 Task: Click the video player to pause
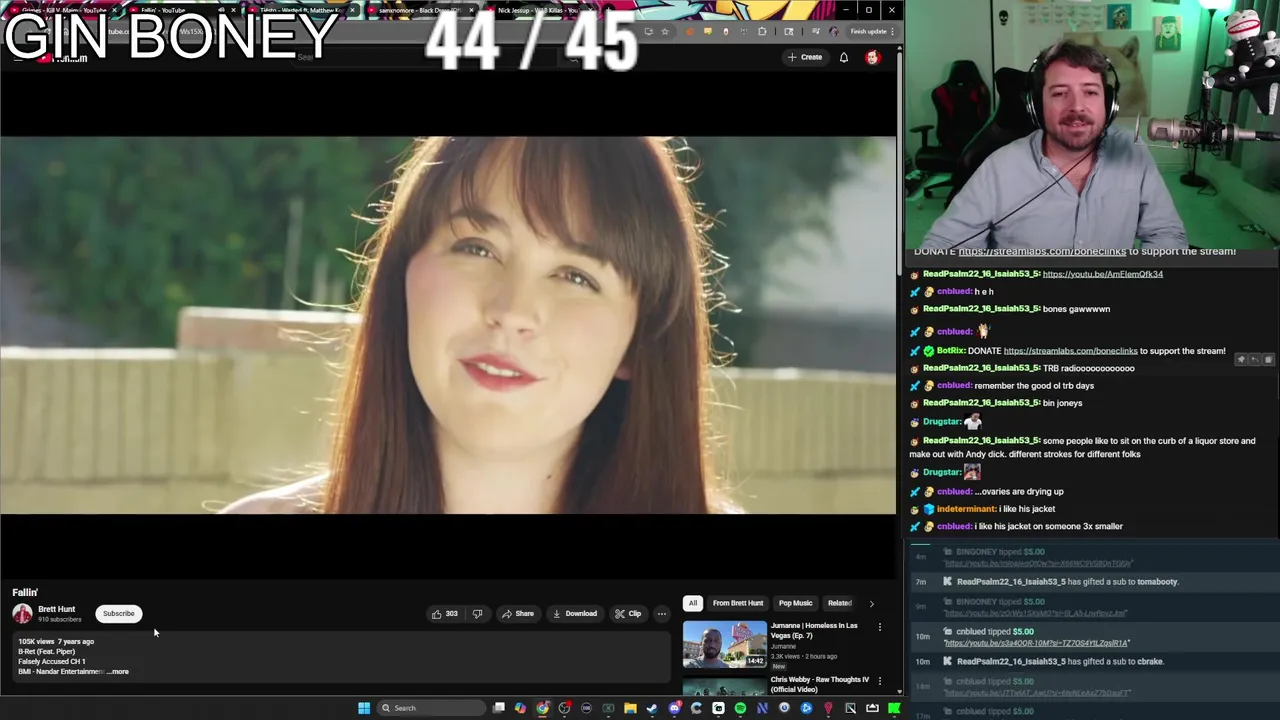click(448, 325)
